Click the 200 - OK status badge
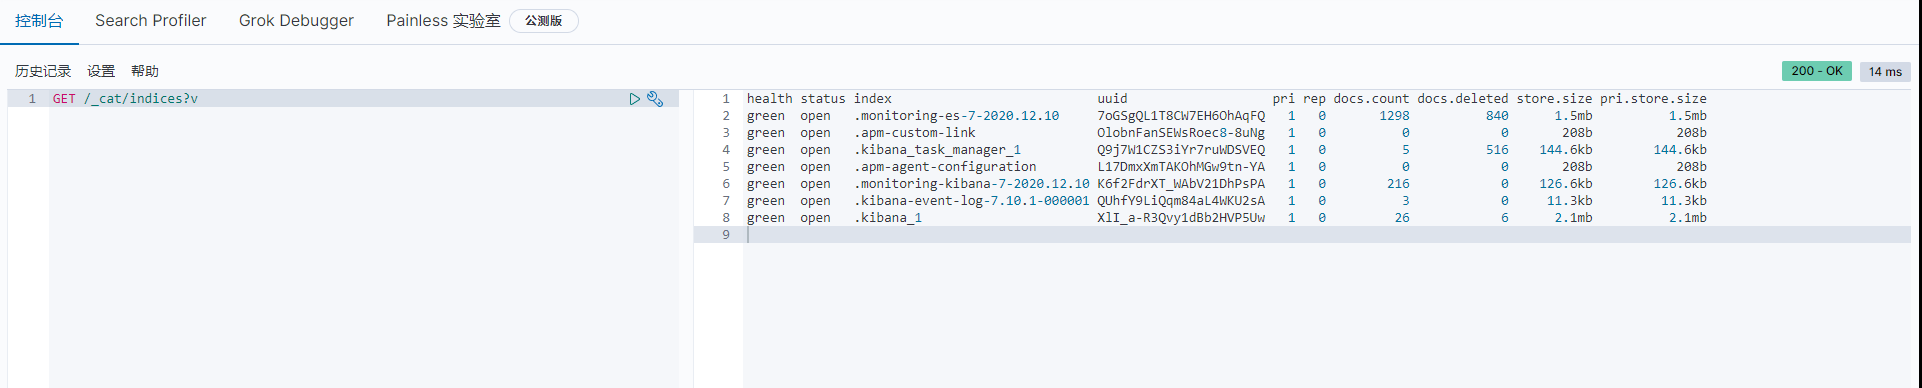The width and height of the screenshot is (1922, 388). coord(1816,71)
